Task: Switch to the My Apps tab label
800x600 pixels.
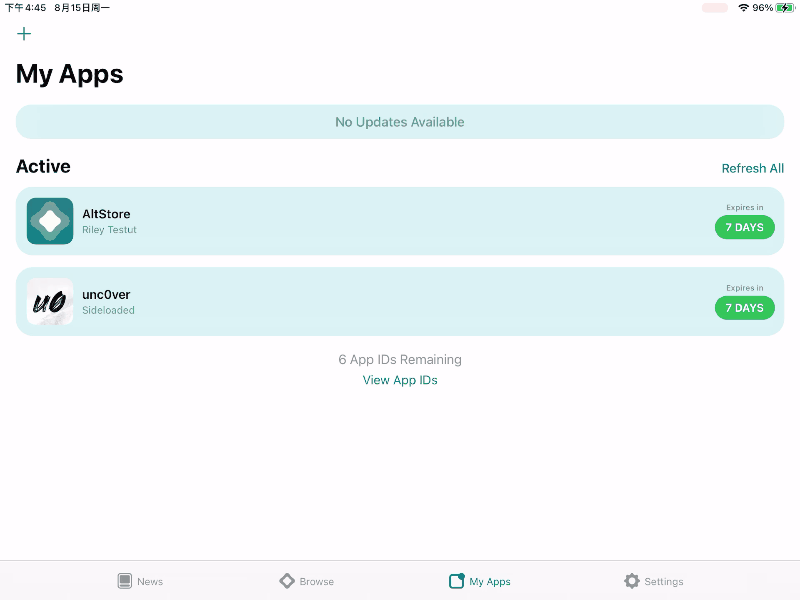Action: click(x=490, y=582)
